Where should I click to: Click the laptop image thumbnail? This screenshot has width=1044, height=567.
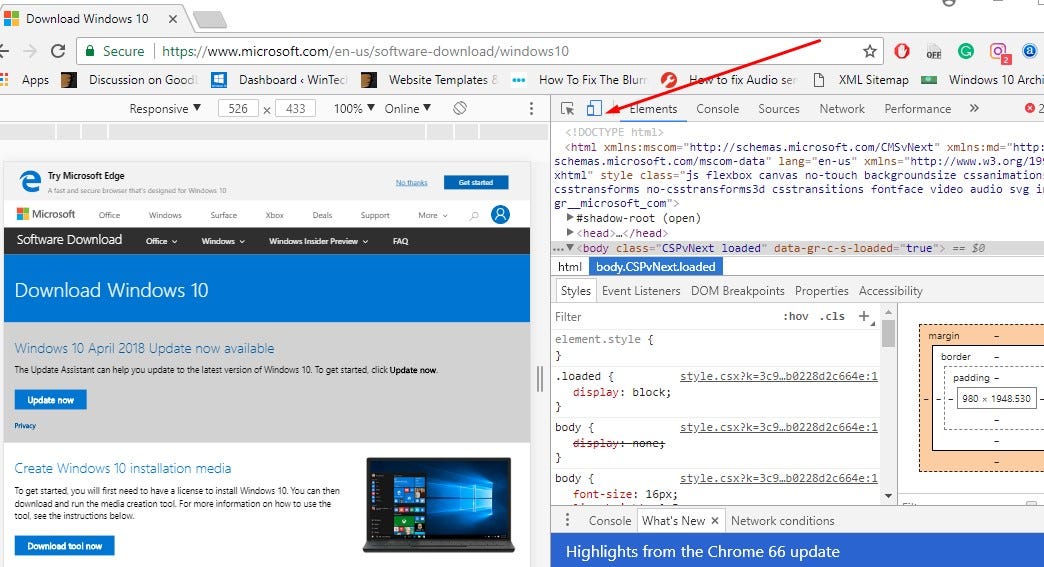439,504
